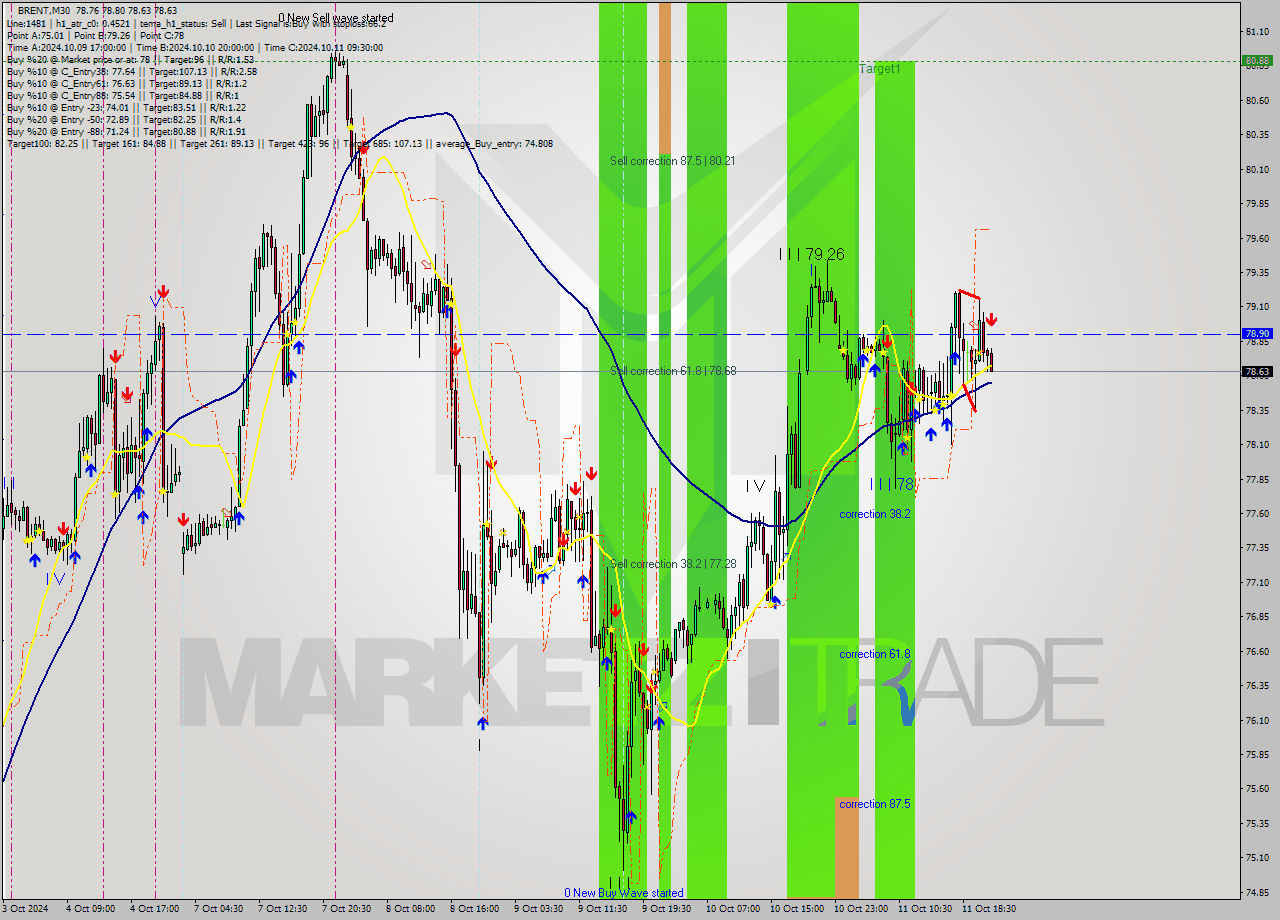The height and width of the screenshot is (920, 1280).
Task: Click the 75.35 price axis value
Action: [1257, 824]
